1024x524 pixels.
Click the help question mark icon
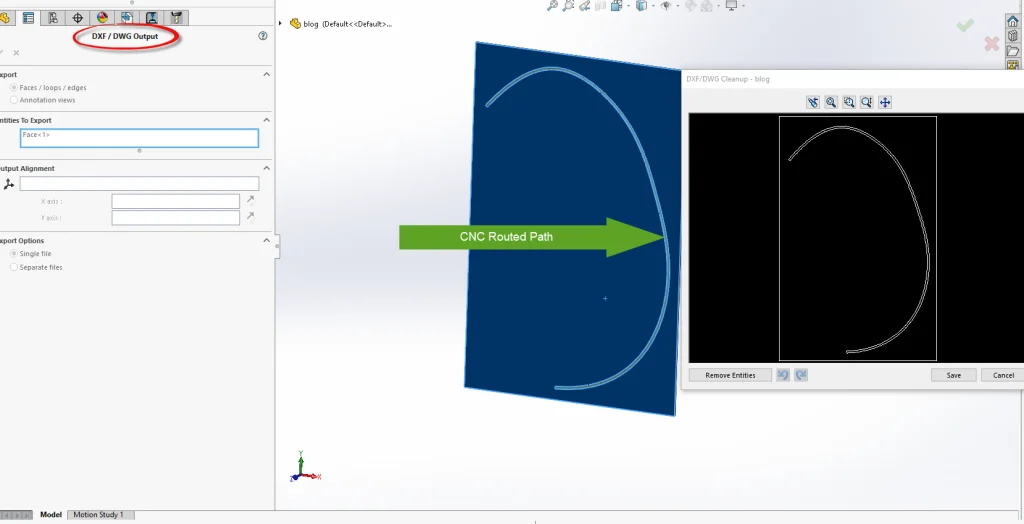[263, 36]
